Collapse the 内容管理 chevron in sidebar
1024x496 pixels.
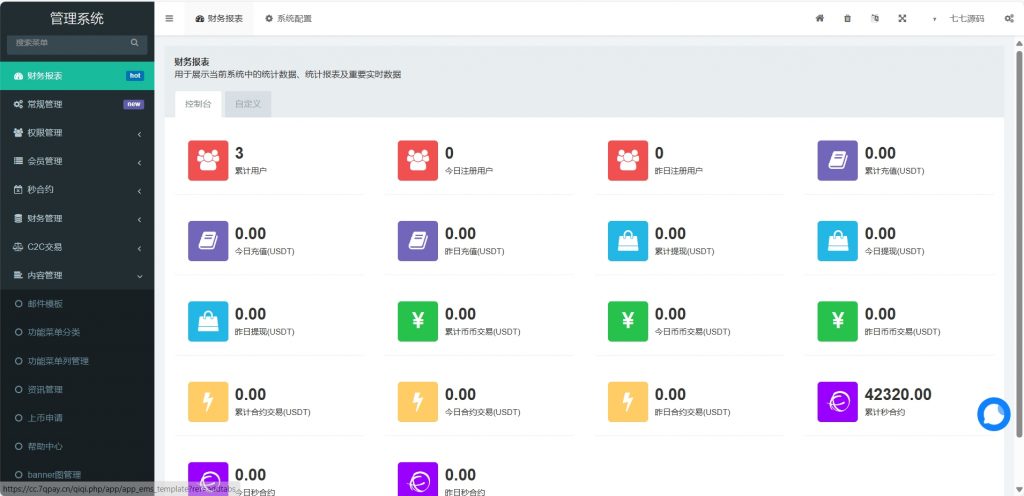(x=139, y=277)
